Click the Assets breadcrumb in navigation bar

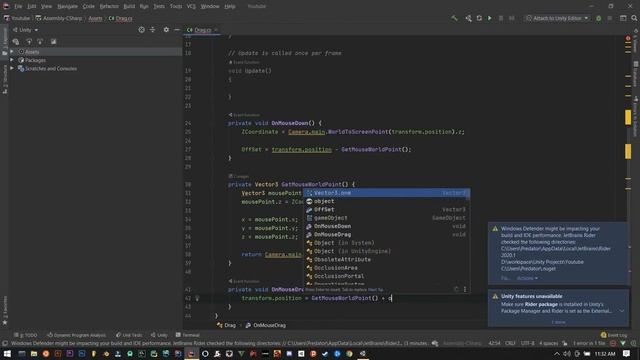coord(96,18)
